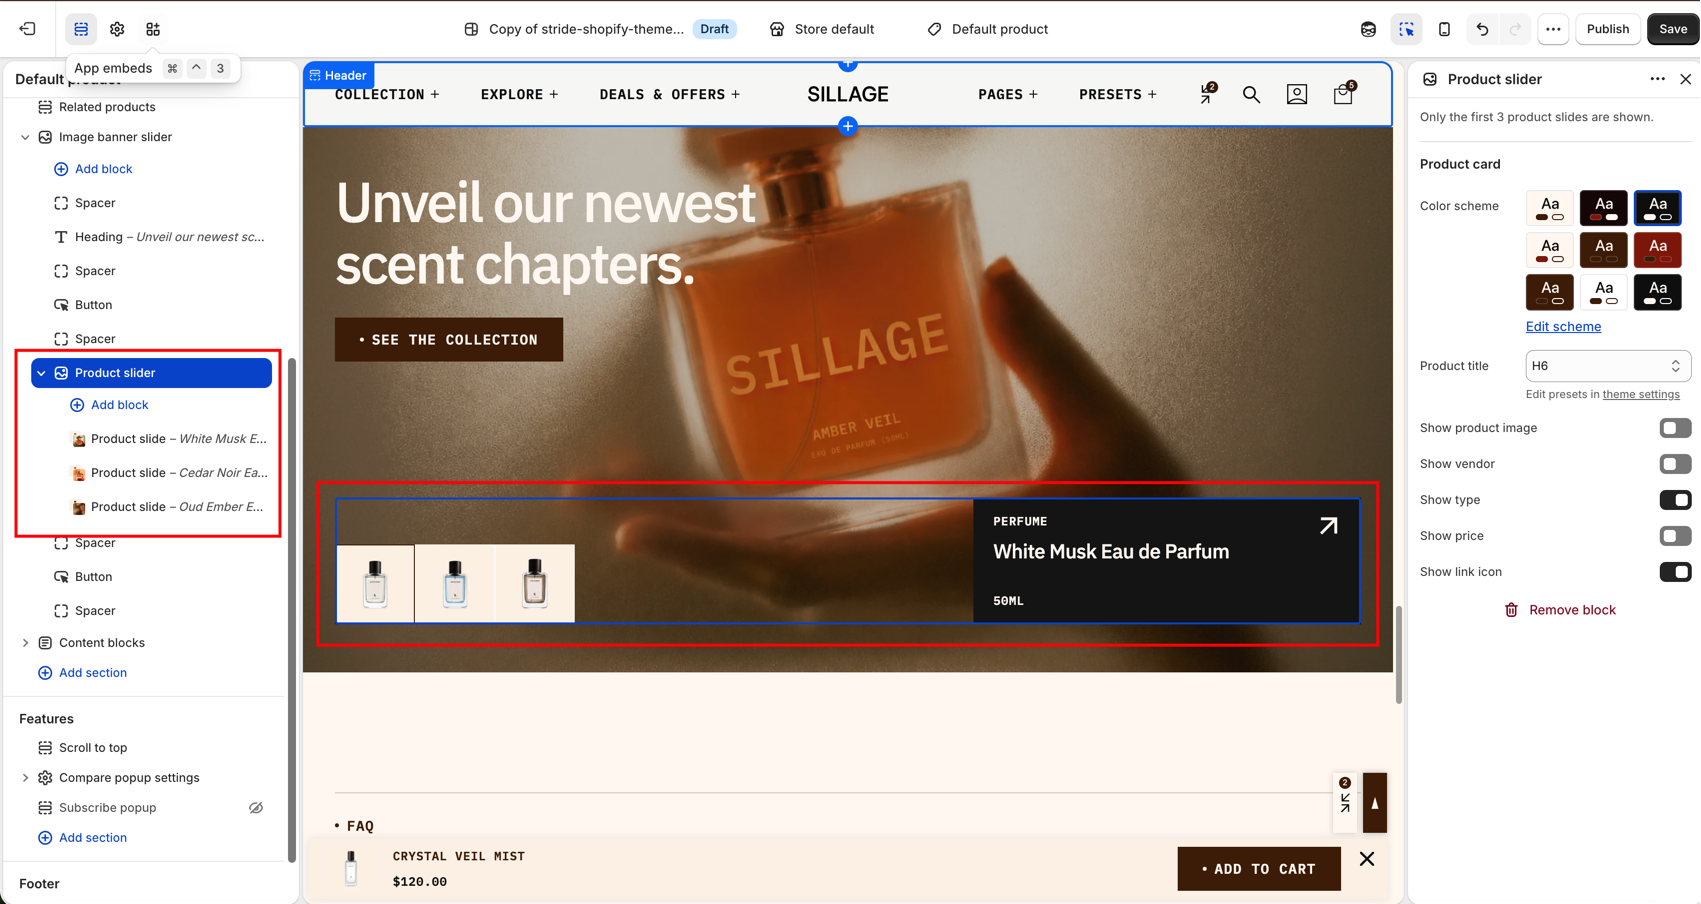The image size is (1701, 904).
Task: Open PAGES menu in store header
Action: [x=1008, y=94]
